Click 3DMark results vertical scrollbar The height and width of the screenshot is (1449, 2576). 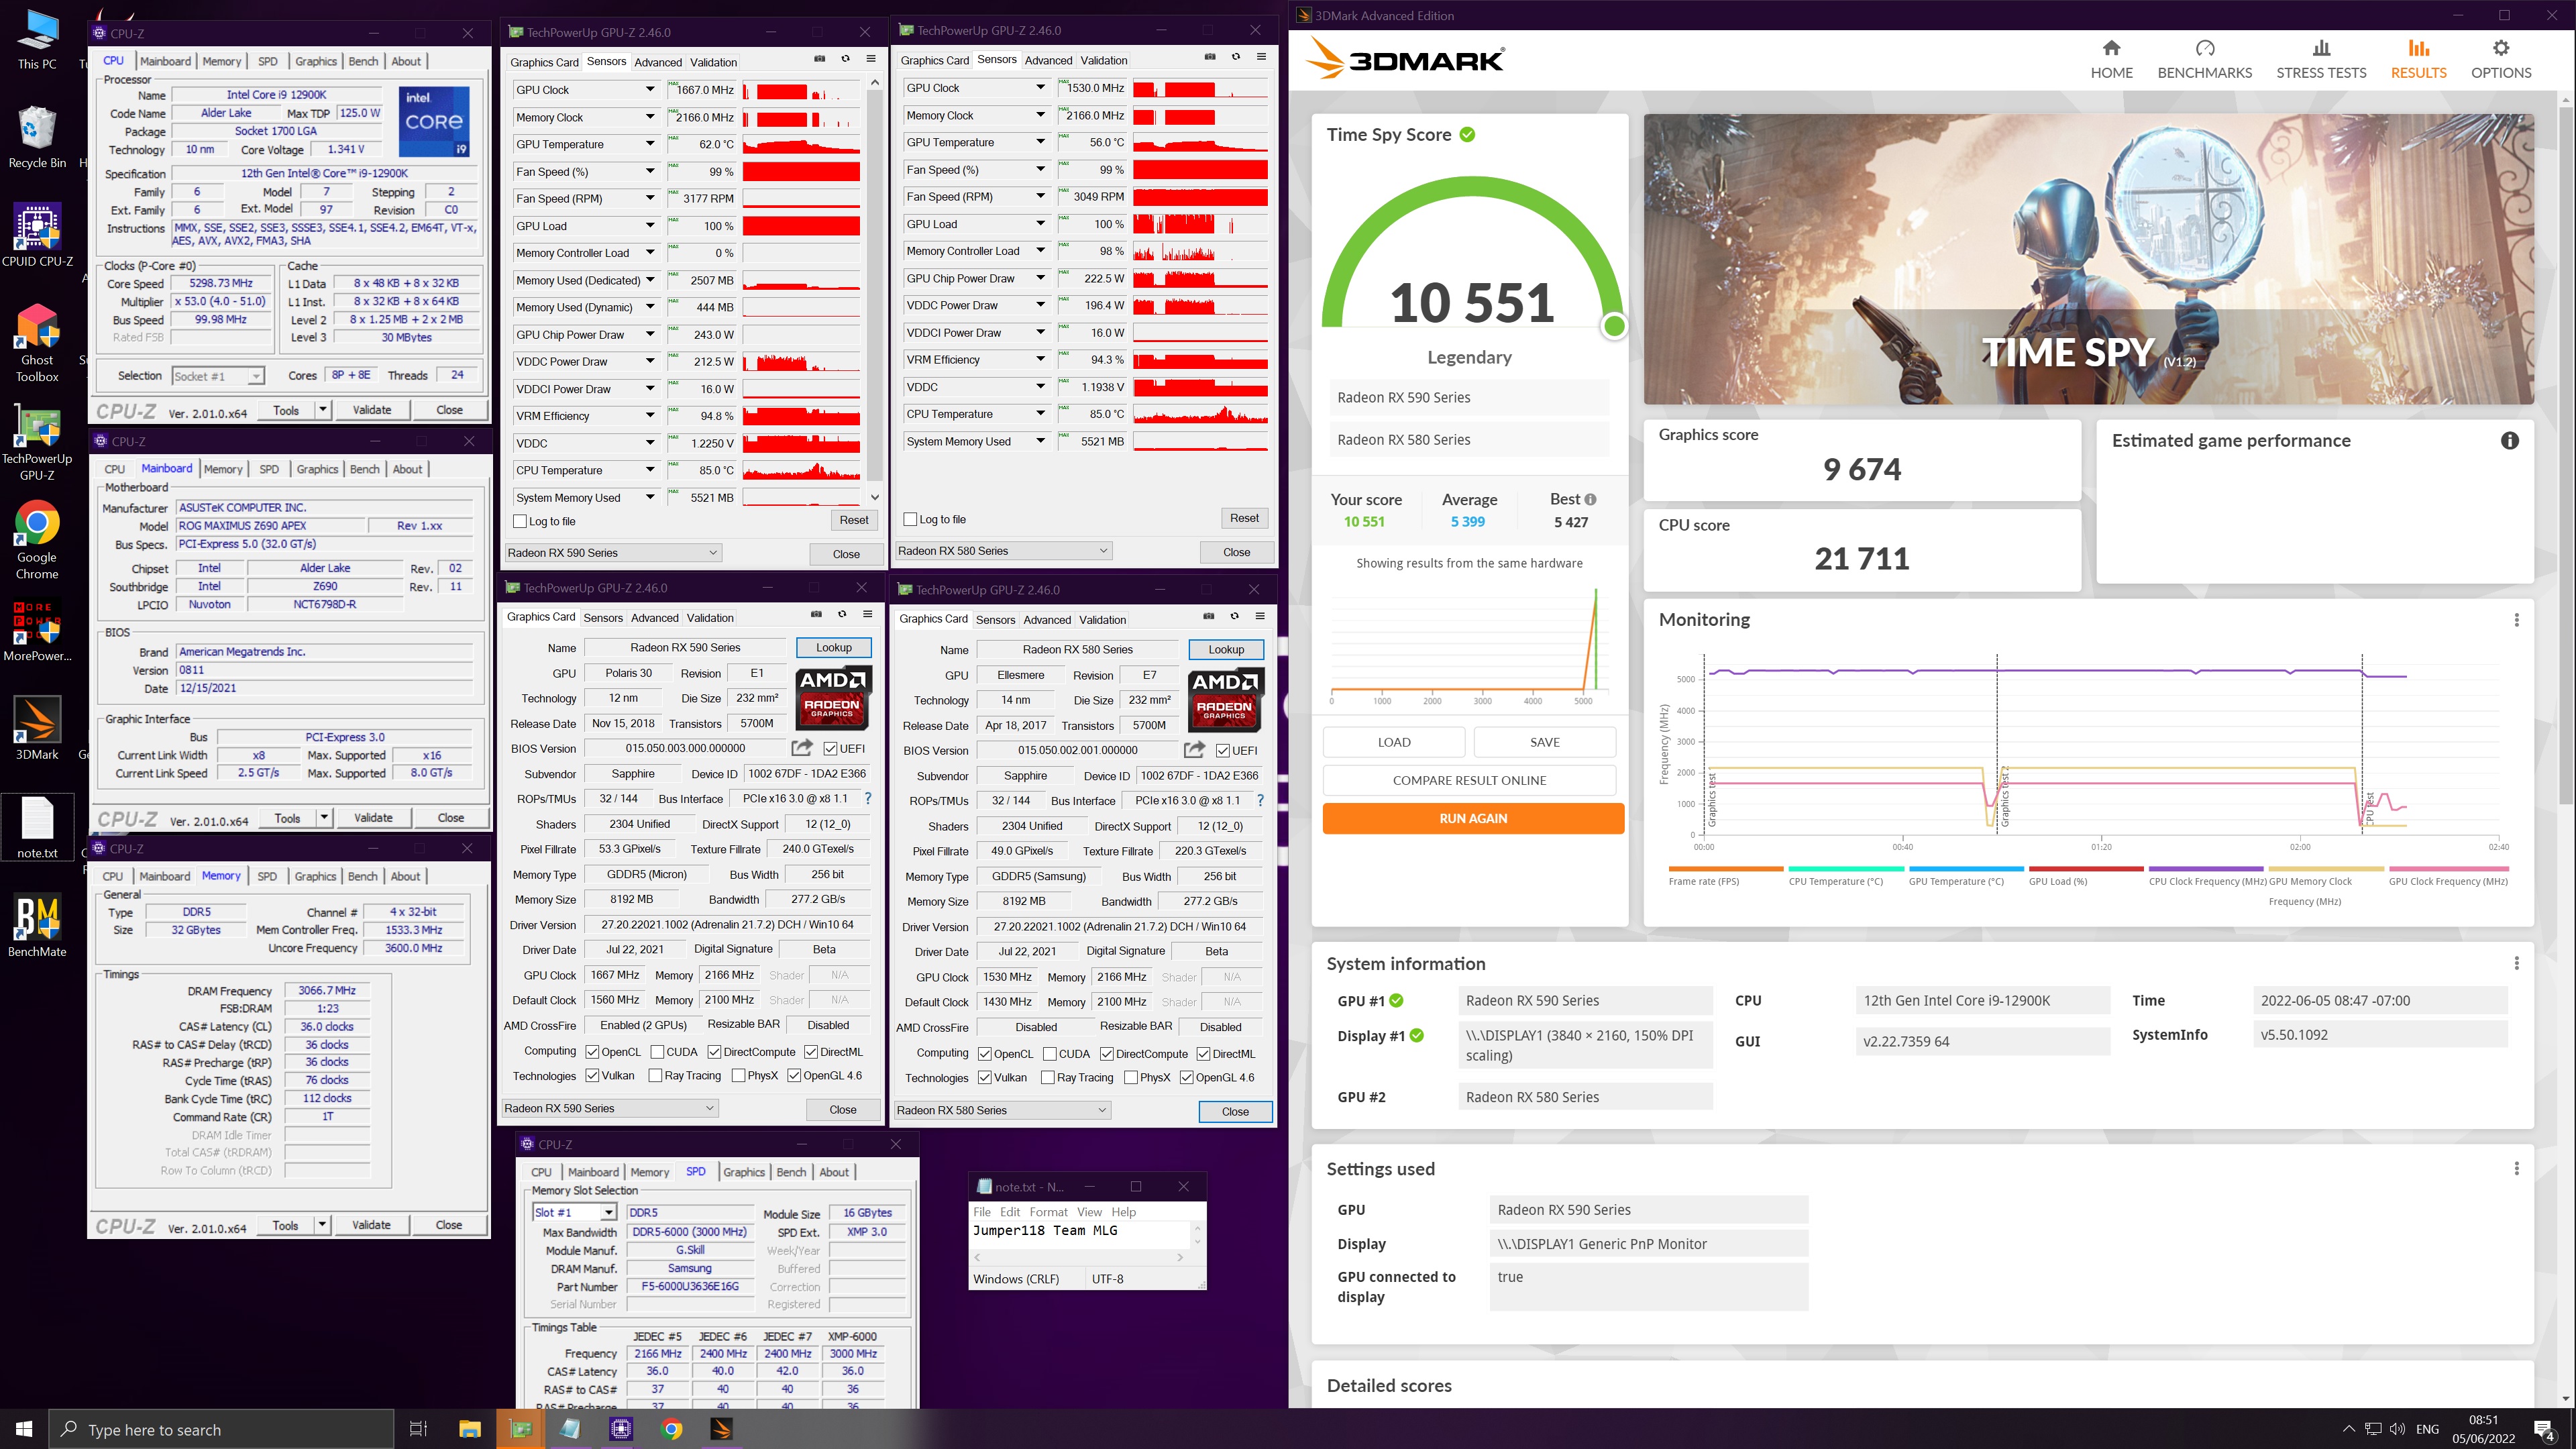tap(2566, 455)
